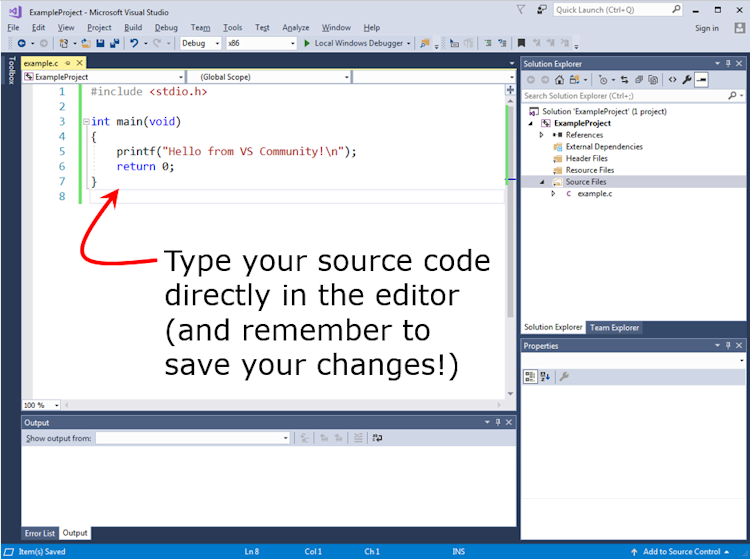Screen dimensions: 750x559
Task: Switch to the Team Explorer tab
Action: click(x=614, y=328)
